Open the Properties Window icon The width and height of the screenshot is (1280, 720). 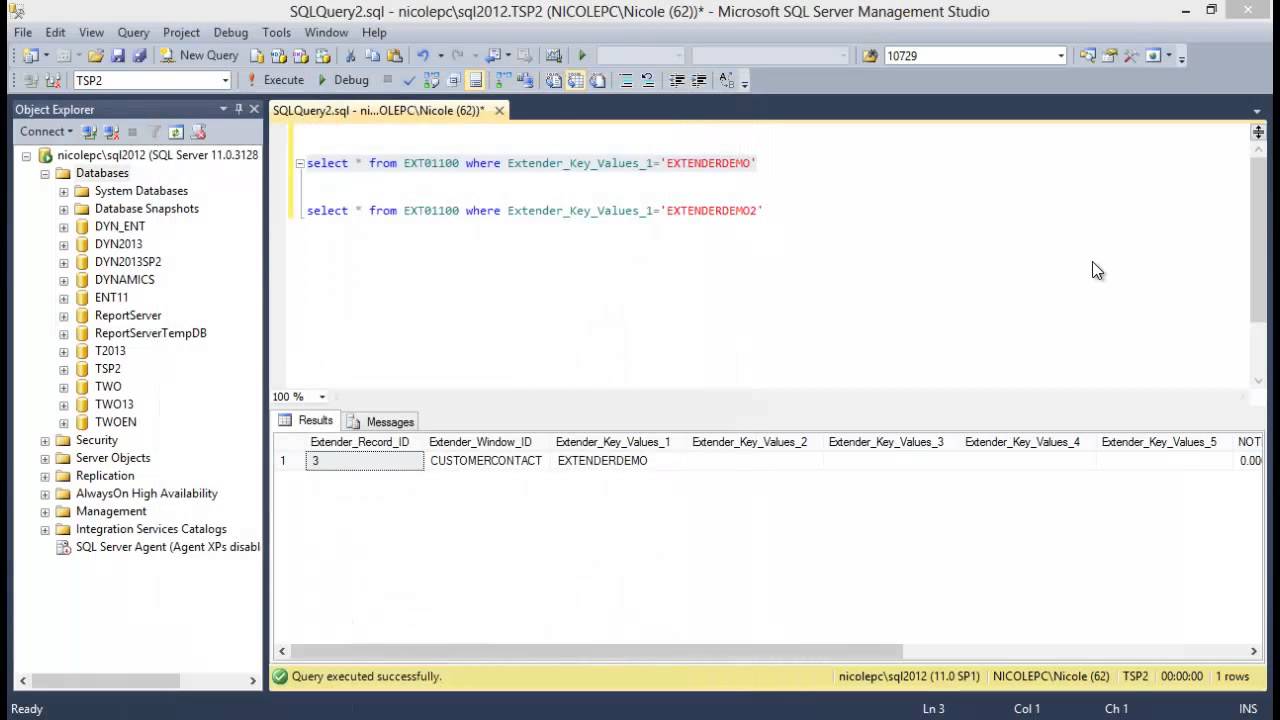point(1110,56)
